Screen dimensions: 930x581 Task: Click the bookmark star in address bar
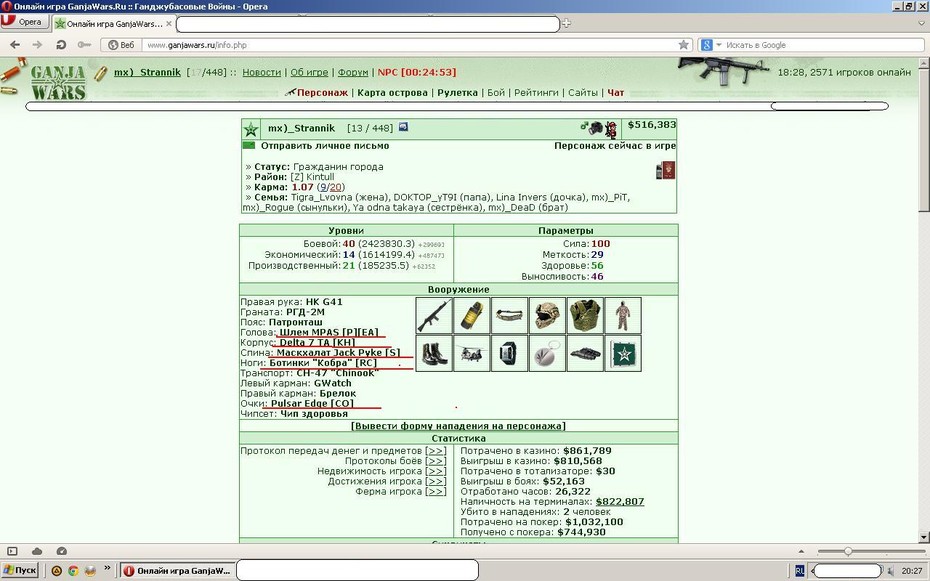tap(683, 45)
